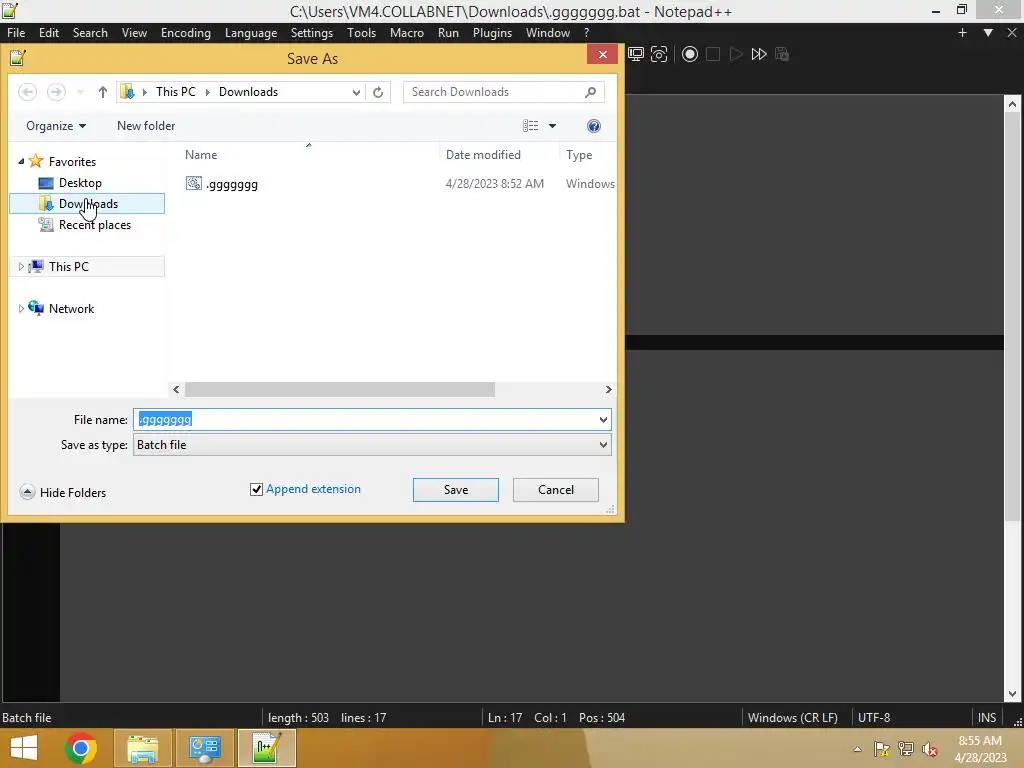Image resolution: width=1024 pixels, height=768 pixels.
Task: Click the monitor folder-as-workspace toolbar icon
Action: pos(635,54)
